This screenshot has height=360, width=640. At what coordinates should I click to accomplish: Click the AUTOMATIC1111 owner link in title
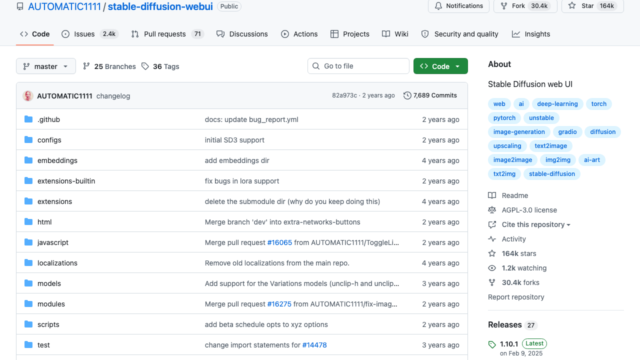tap(64, 7)
